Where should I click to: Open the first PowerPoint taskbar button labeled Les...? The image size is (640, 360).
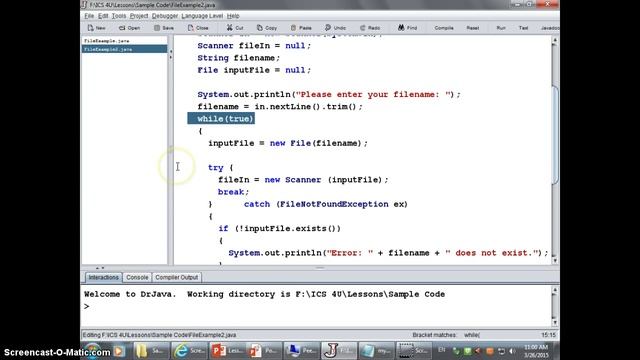point(227,351)
